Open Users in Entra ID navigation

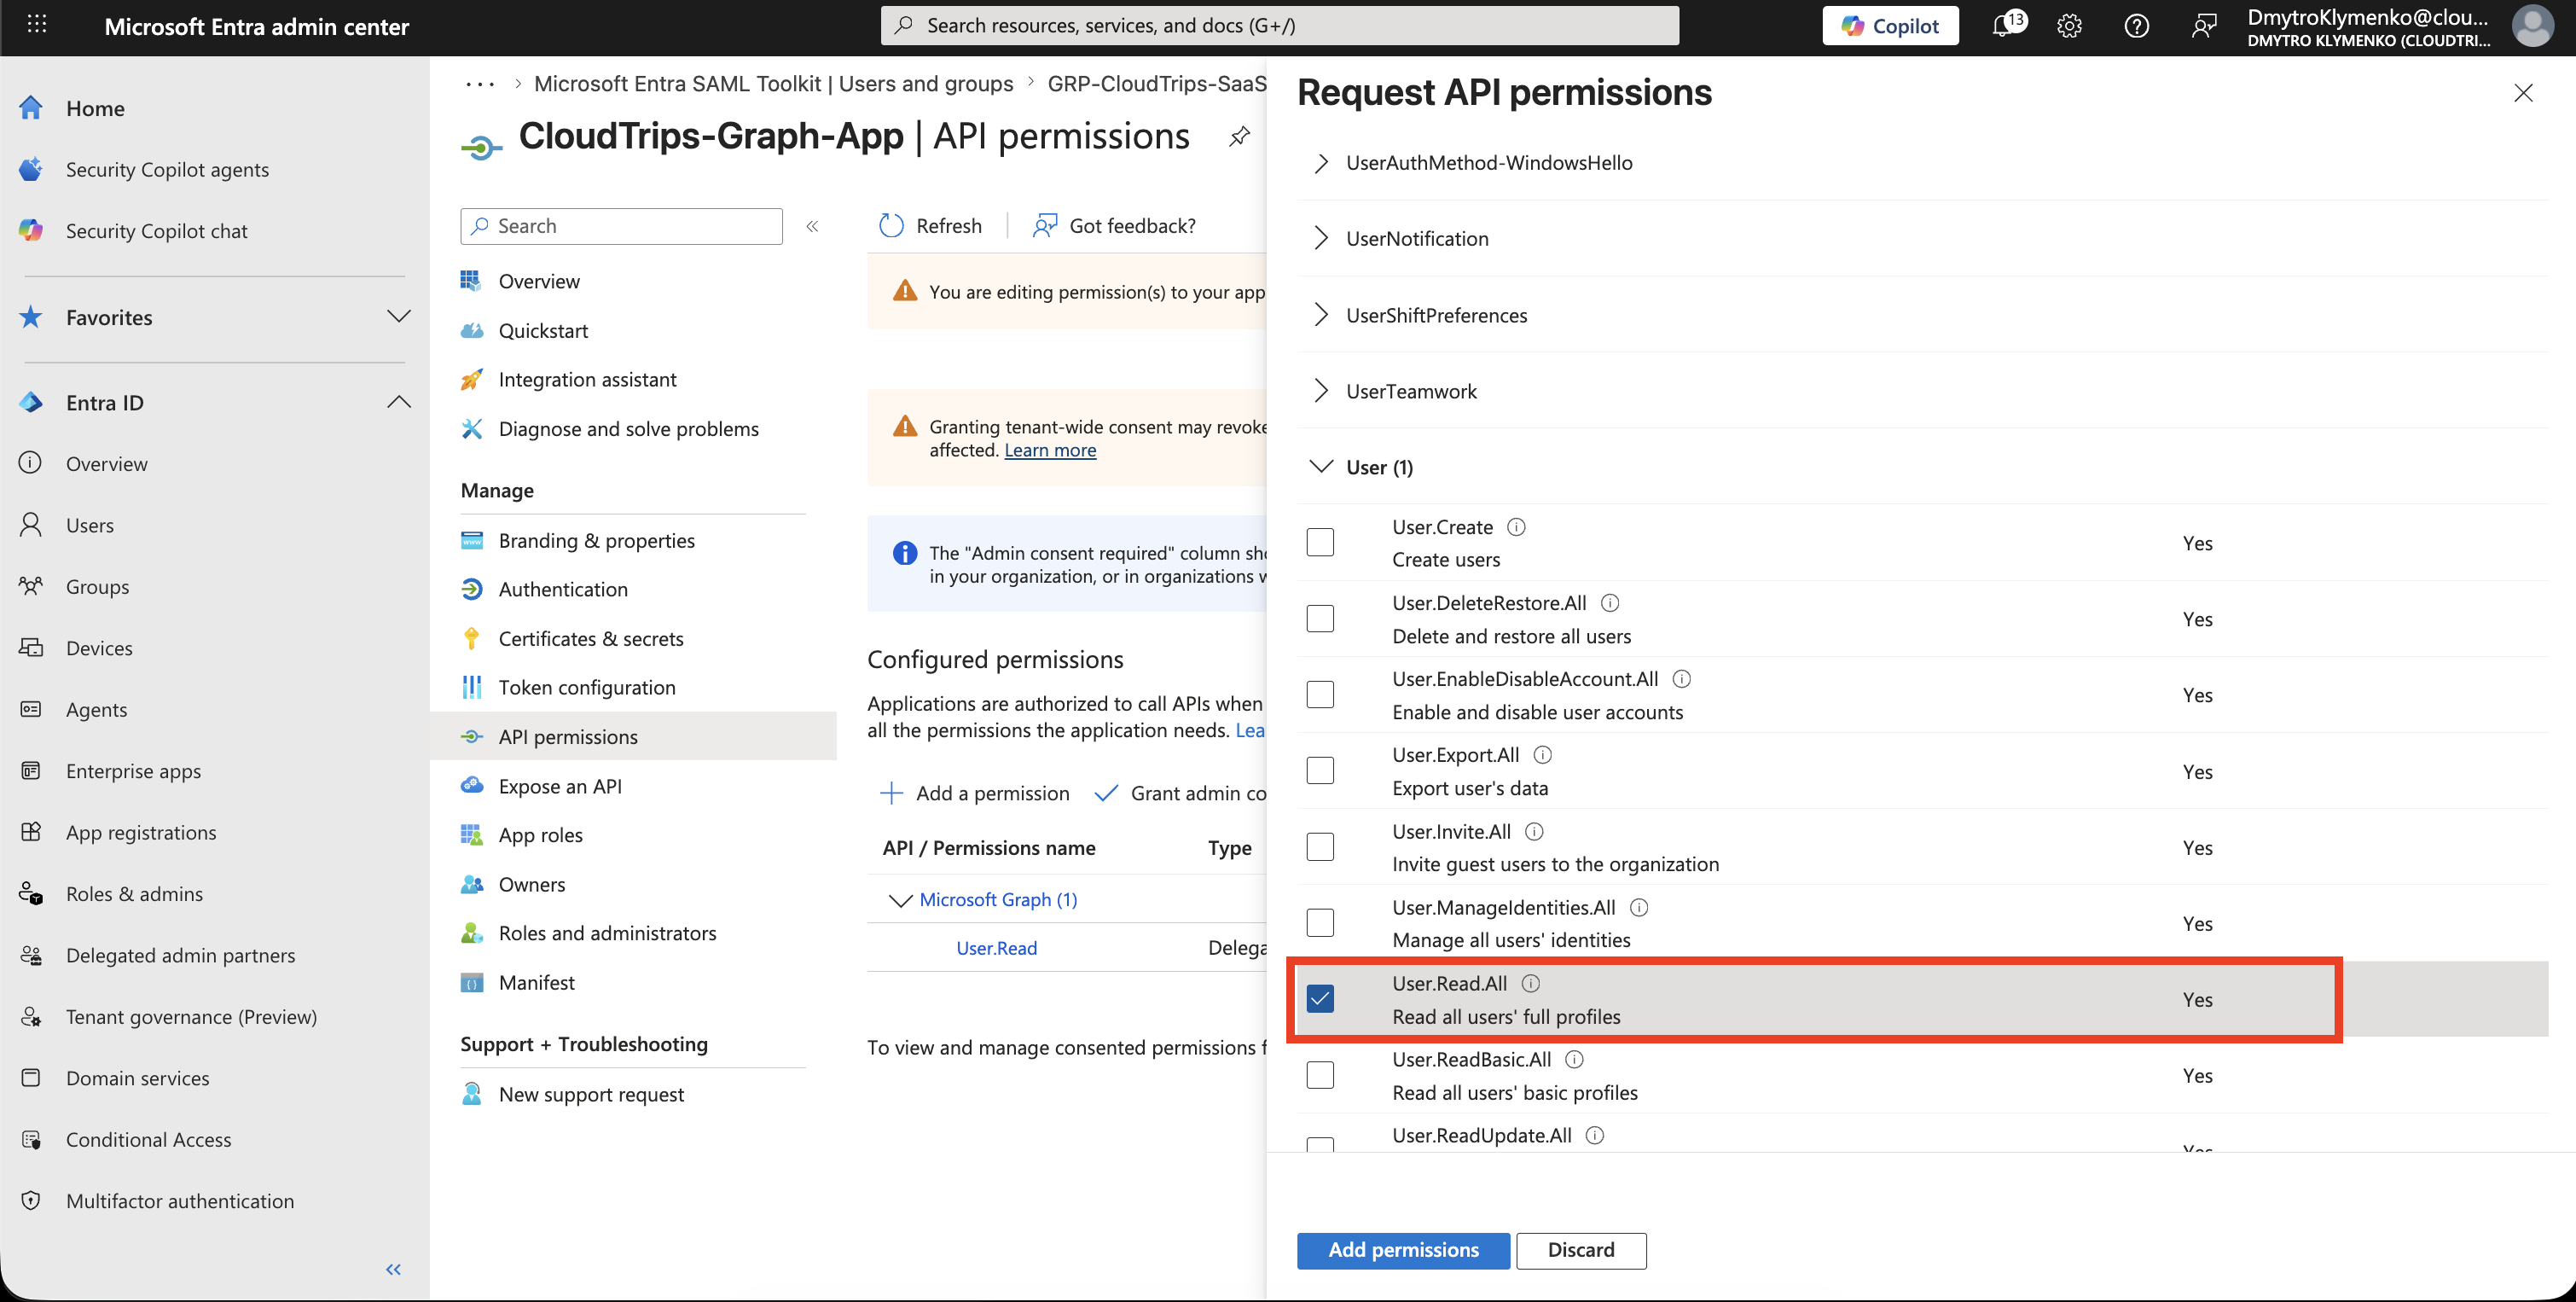point(90,525)
